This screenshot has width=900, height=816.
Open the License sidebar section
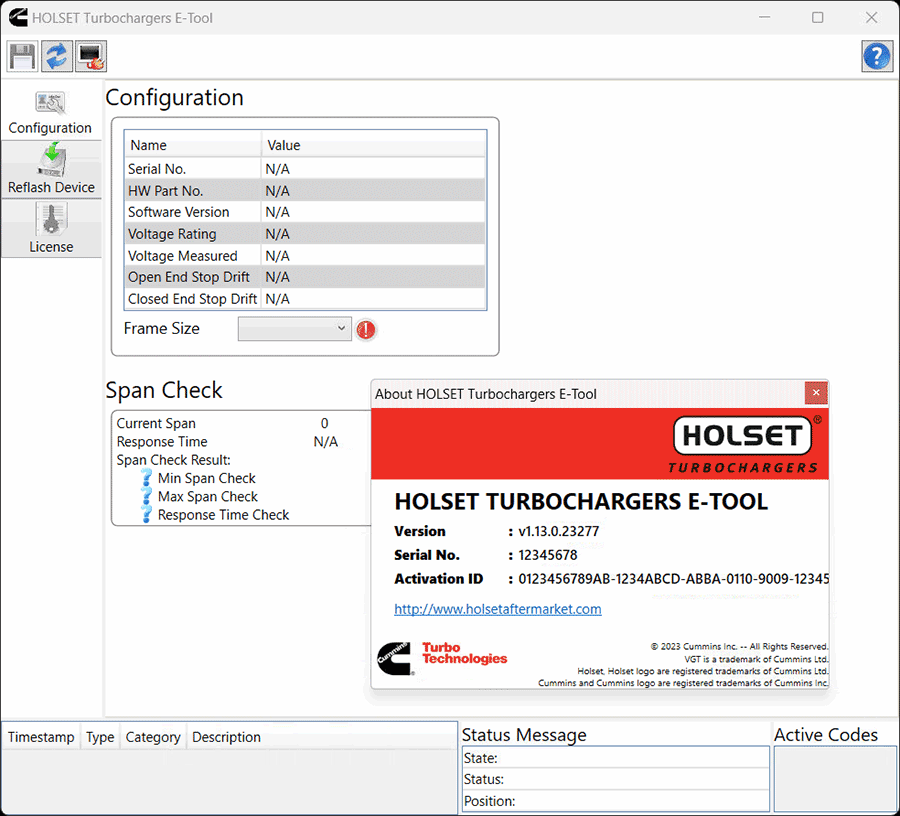click(51, 228)
